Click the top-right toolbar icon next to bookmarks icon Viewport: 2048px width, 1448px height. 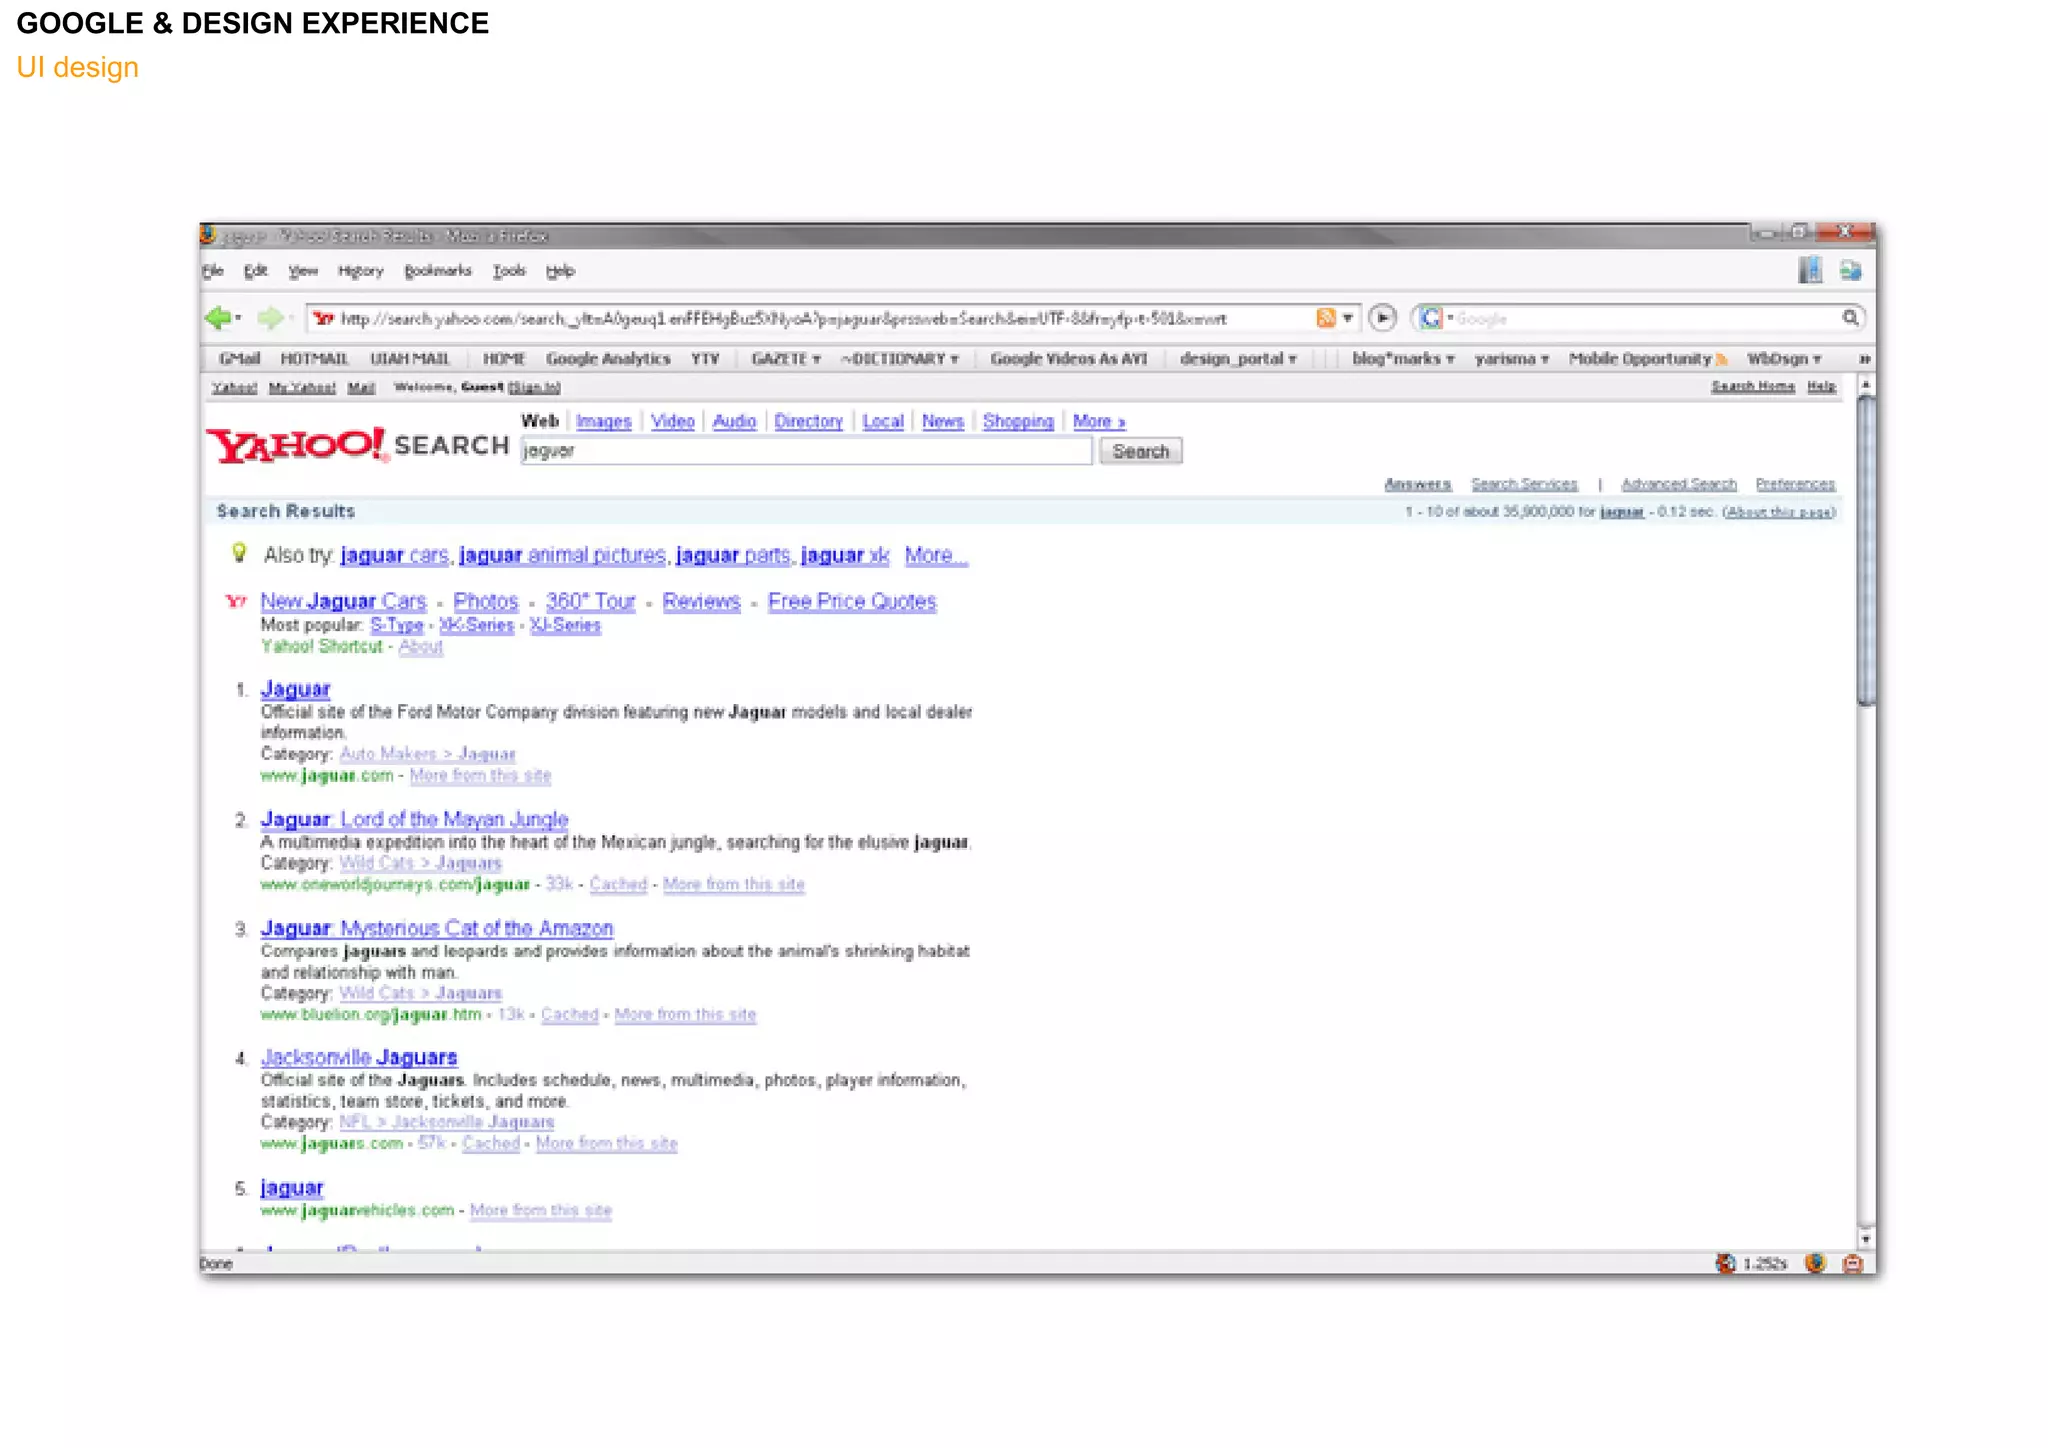tap(1851, 270)
